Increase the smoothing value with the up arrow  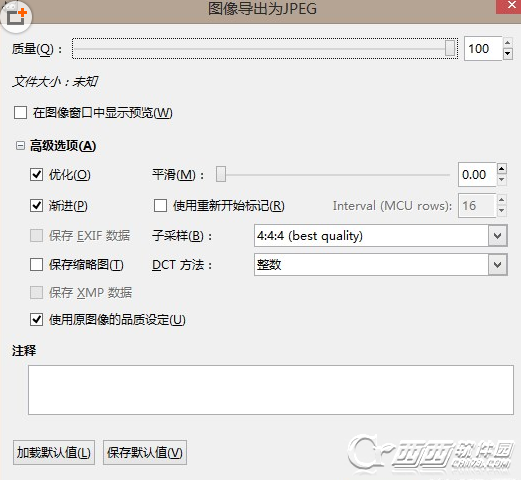502,168
